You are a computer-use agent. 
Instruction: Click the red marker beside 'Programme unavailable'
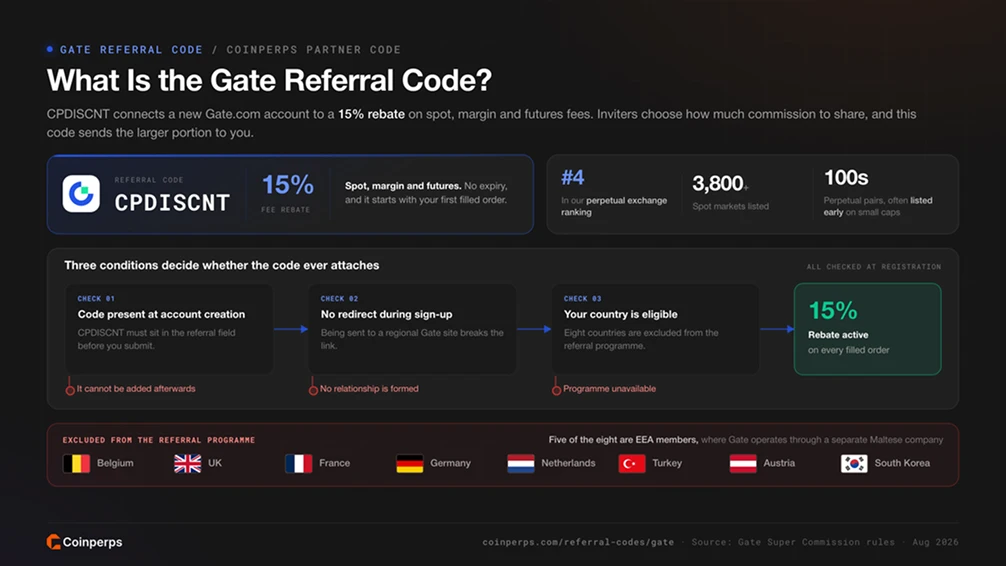(x=556, y=390)
